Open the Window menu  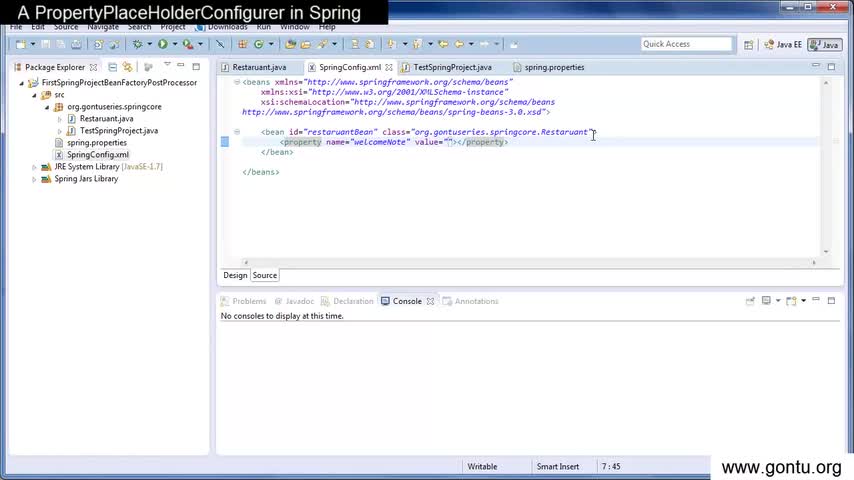point(295,27)
